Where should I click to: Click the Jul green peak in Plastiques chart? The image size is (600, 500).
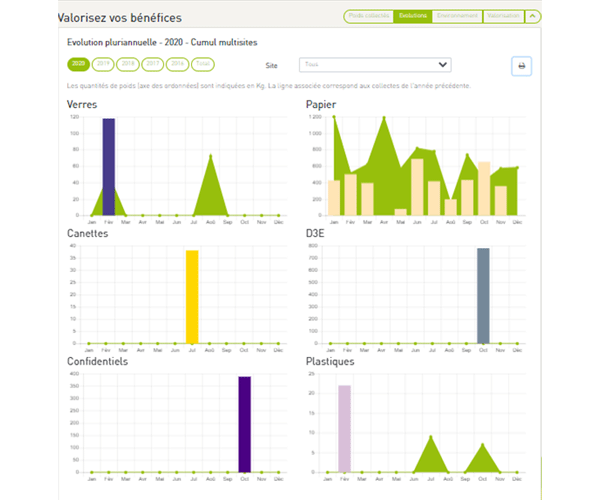pyautogui.click(x=431, y=437)
